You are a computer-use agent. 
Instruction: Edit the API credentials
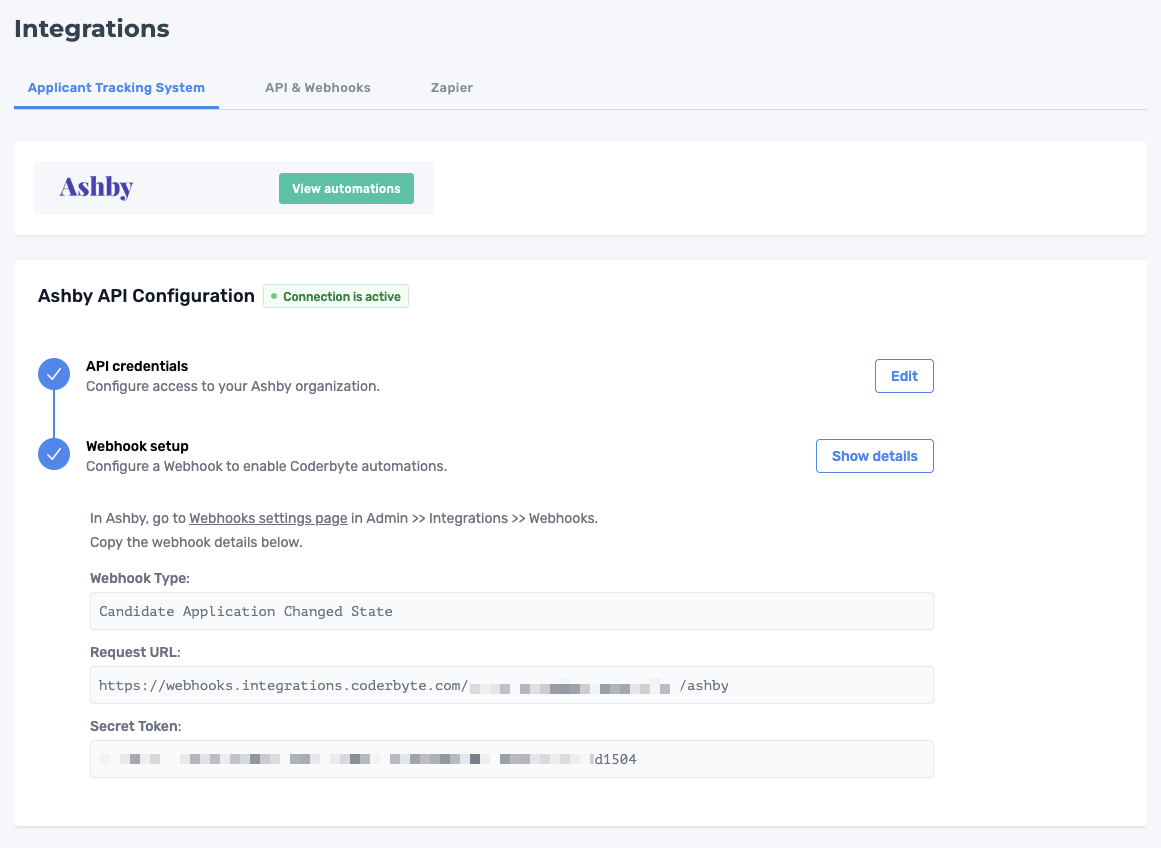tap(904, 376)
